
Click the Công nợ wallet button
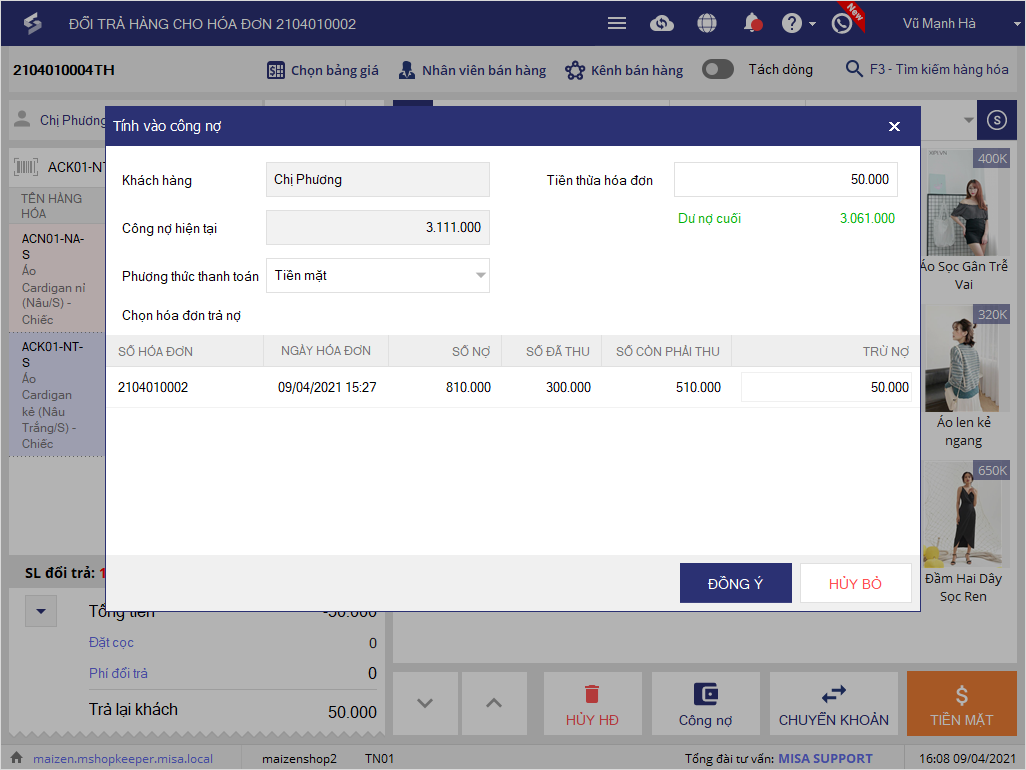[x=705, y=703]
